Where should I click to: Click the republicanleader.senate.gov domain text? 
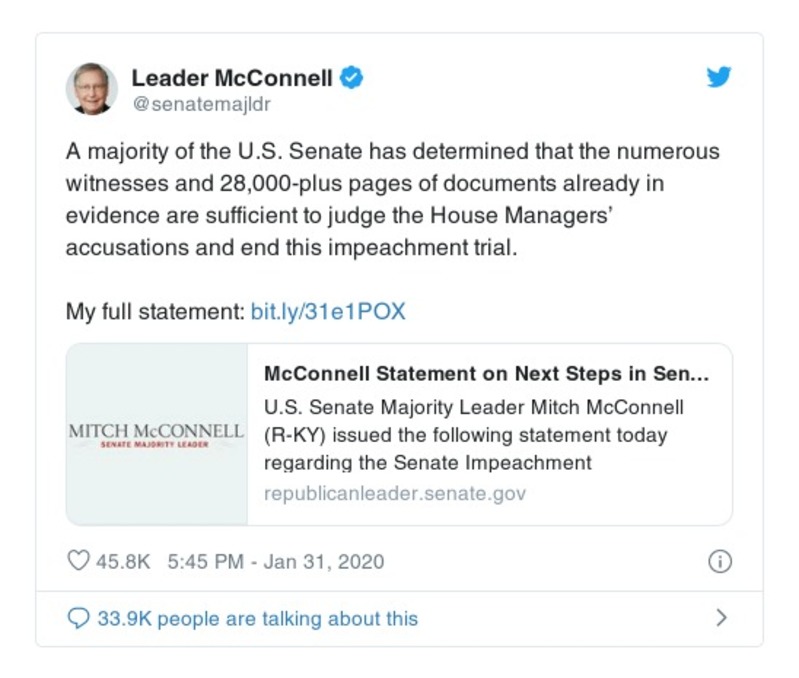394,493
